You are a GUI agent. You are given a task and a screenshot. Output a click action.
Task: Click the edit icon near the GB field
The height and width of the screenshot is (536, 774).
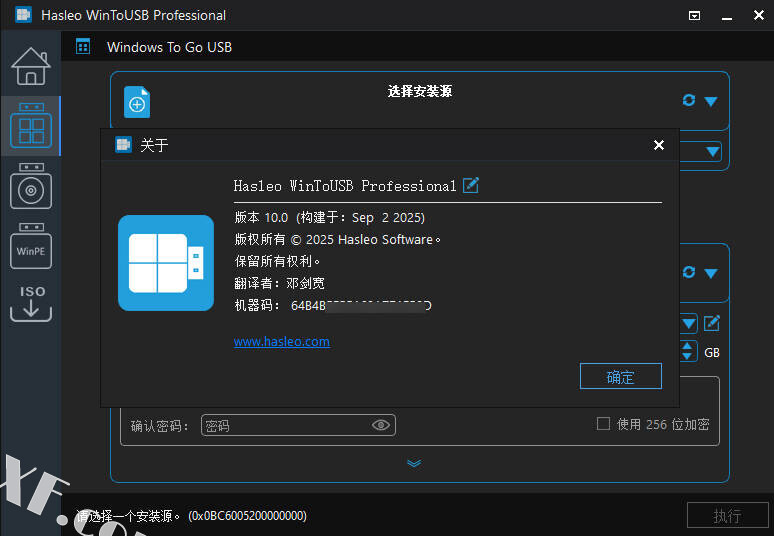point(712,323)
